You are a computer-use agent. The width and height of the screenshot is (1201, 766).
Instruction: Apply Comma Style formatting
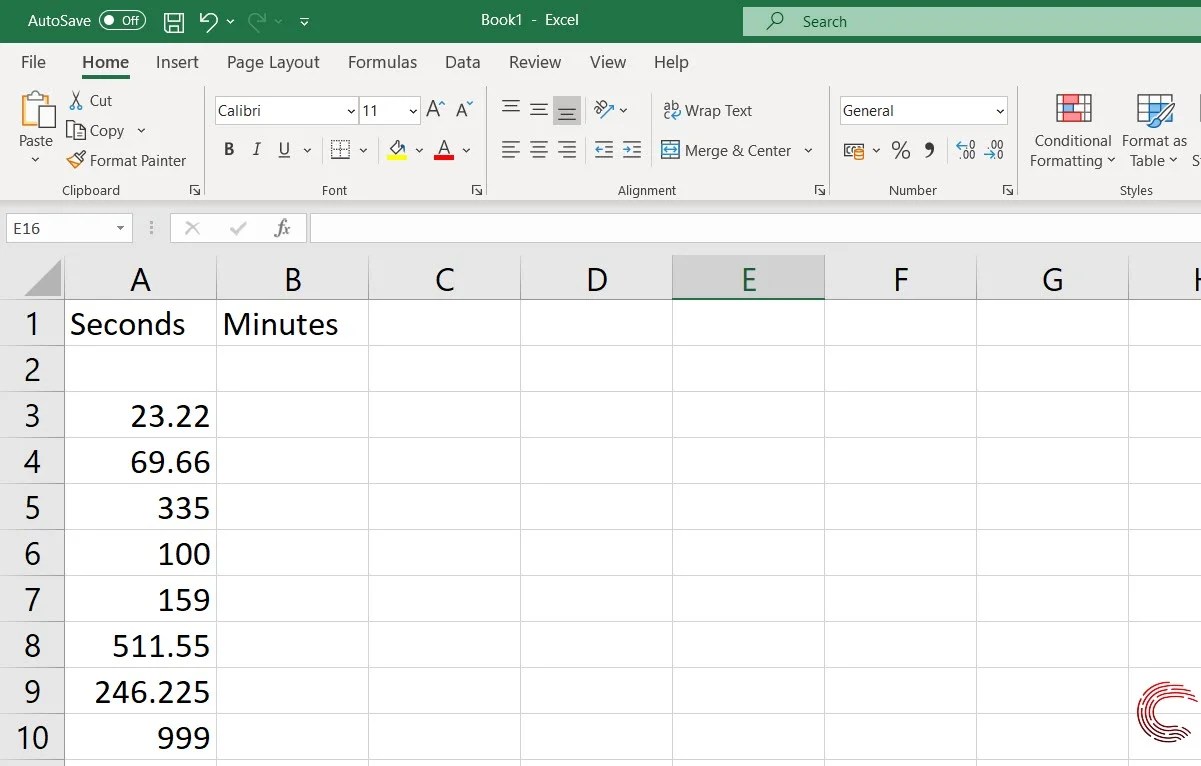930,150
